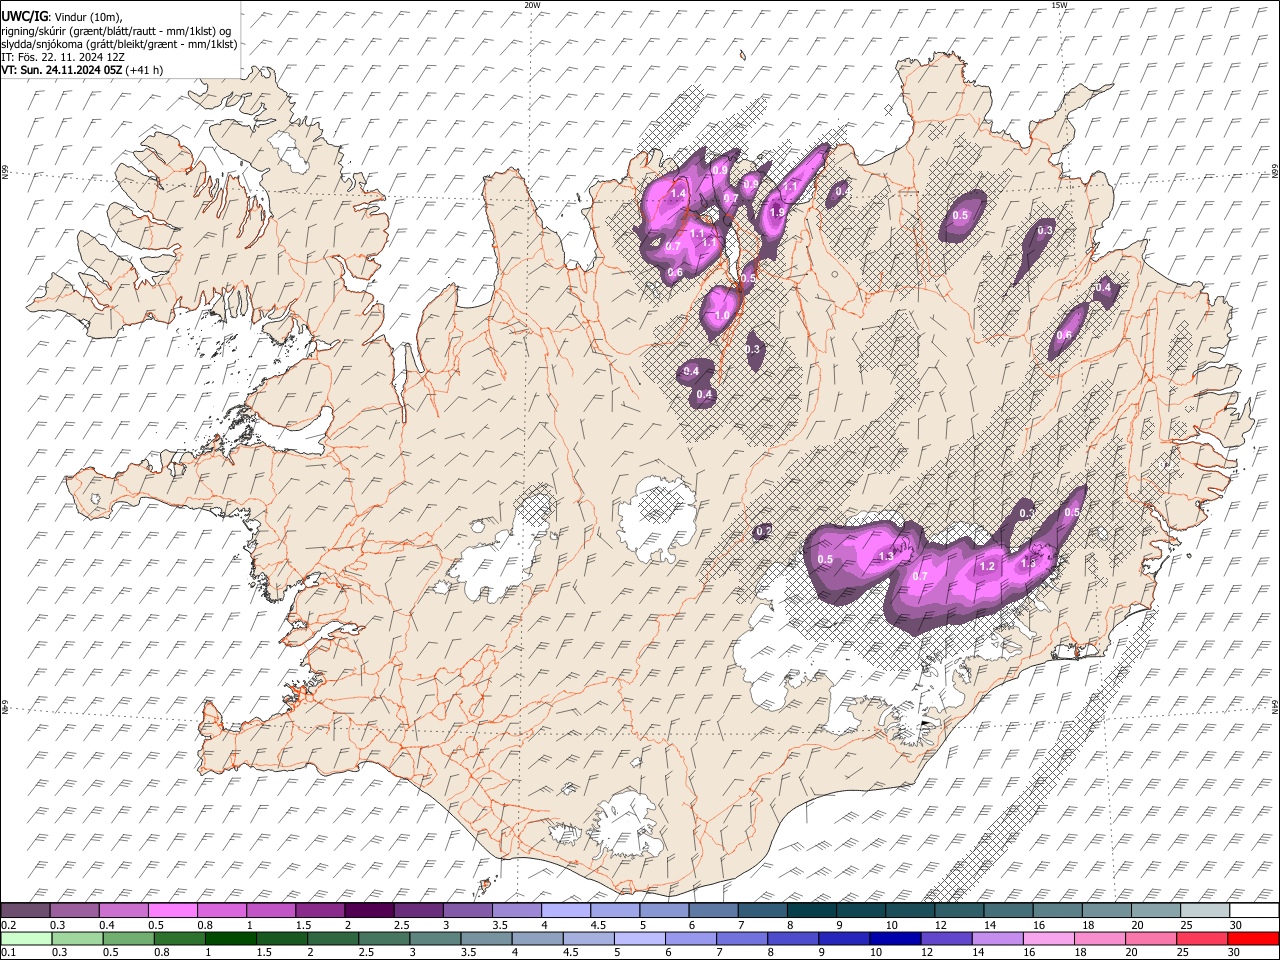
Task: Click the 1.9 precipitation value on the map
Action: coord(777,212)
